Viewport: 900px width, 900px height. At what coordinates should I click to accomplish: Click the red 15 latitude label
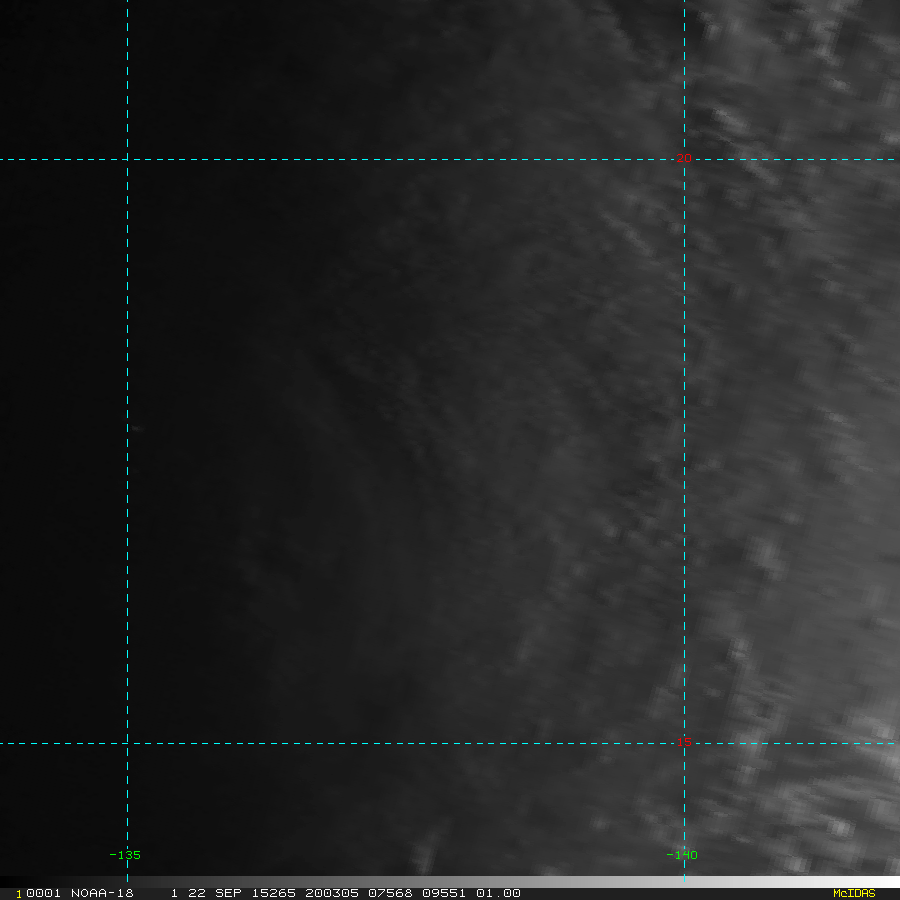[684, 742]
